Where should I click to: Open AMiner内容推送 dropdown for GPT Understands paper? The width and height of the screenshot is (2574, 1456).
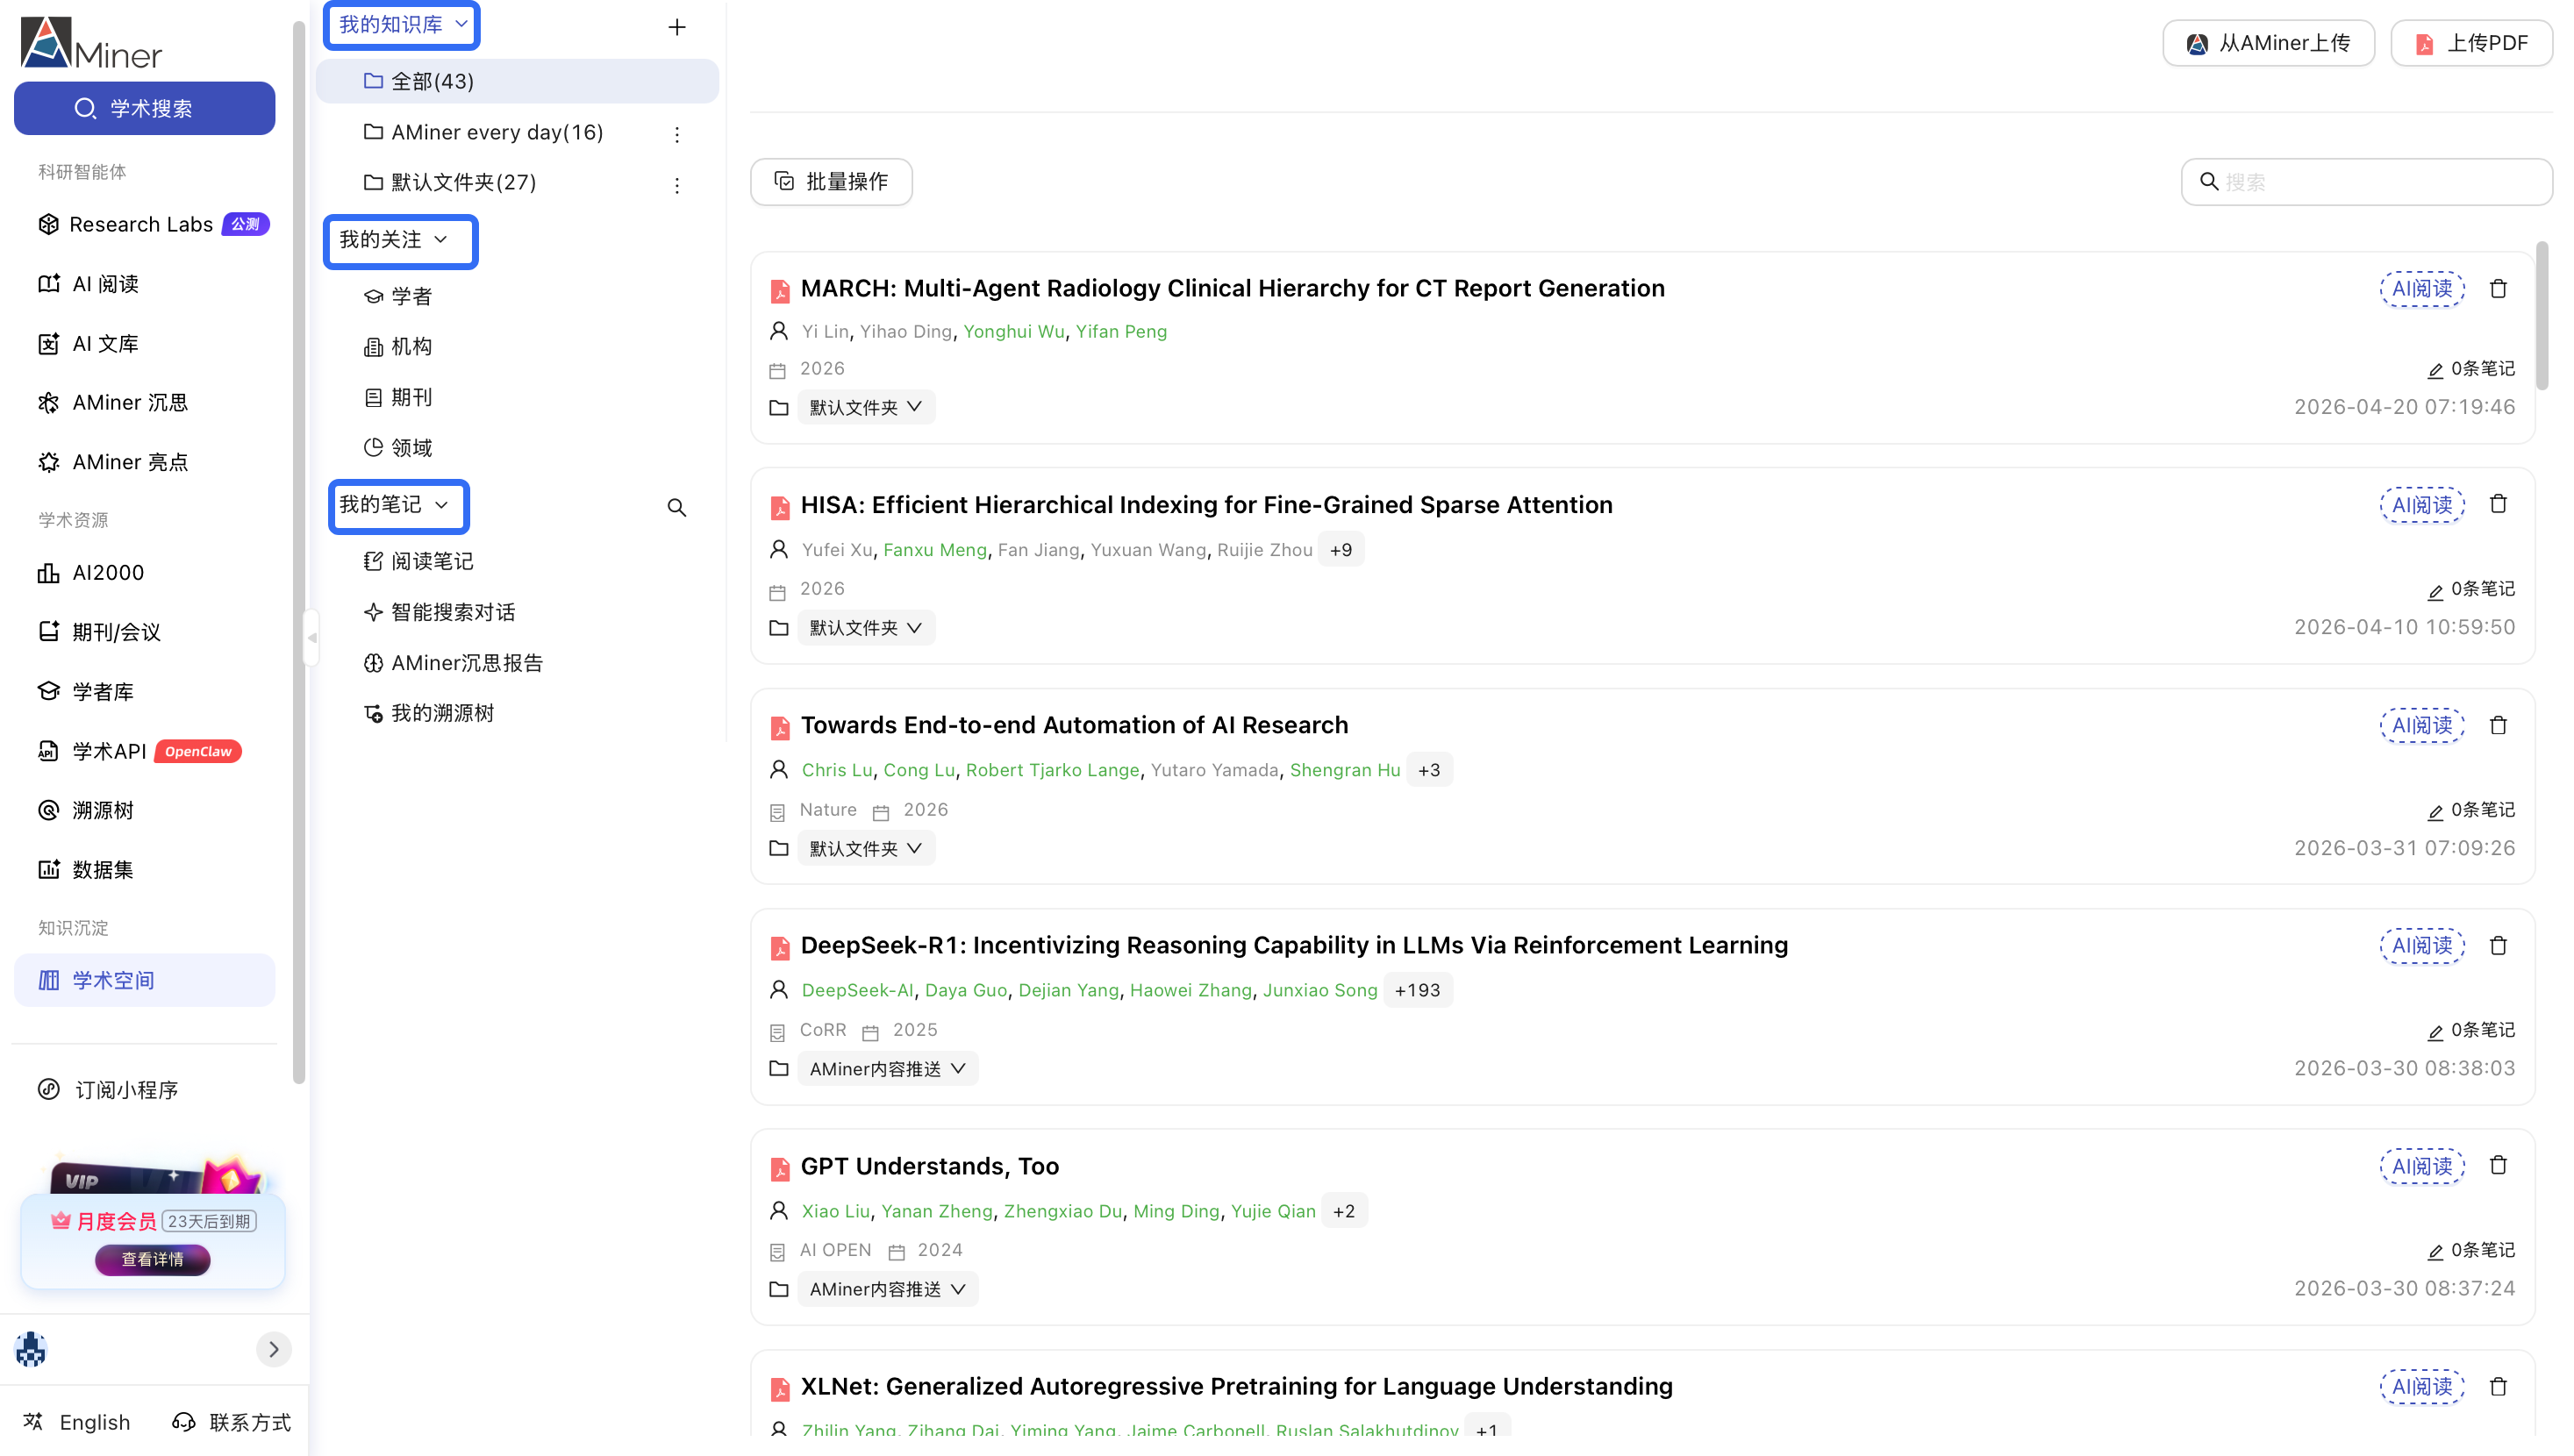coord(888,1289)
